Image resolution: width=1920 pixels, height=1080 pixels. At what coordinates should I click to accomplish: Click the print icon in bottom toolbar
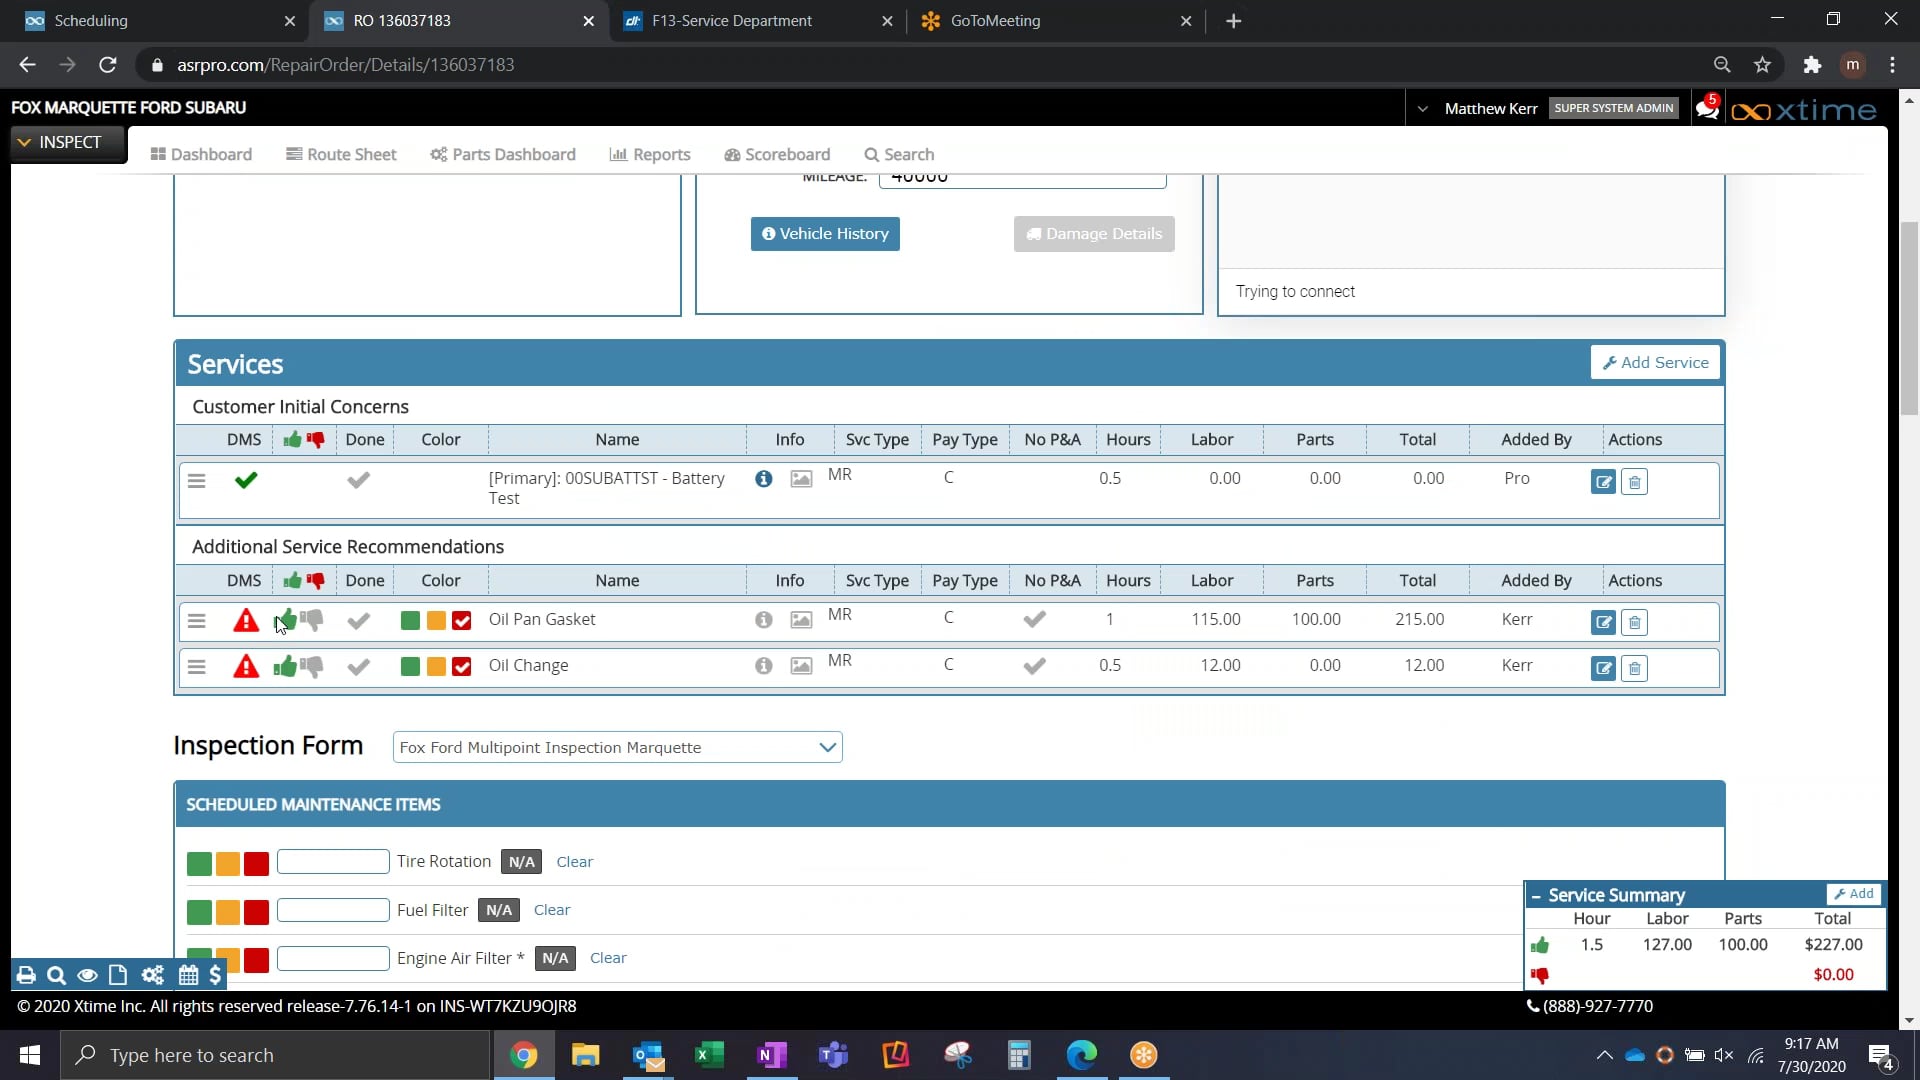[26, 975]
